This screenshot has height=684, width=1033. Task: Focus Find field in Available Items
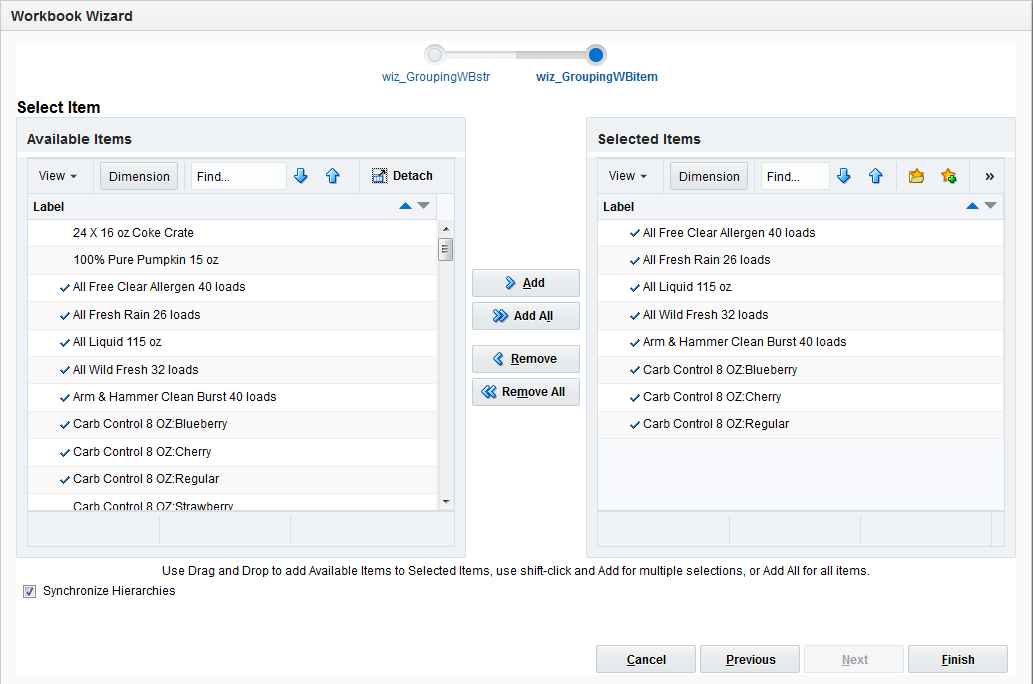[238, 177]
